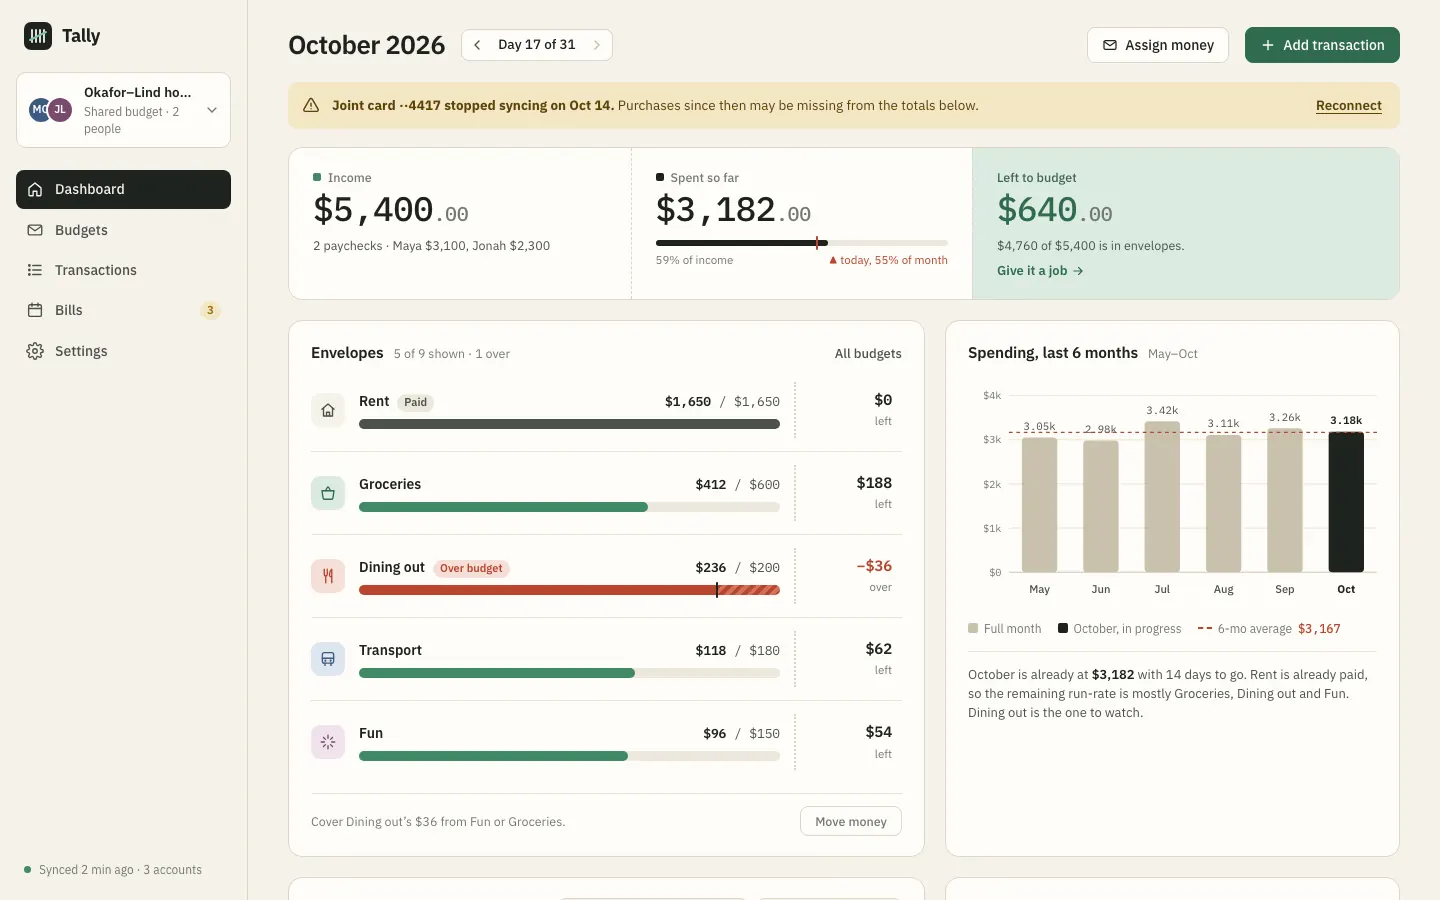Viewport: 1440px width, 900px height.
Task: Click the Over budget tag
Action: (471, 568)
